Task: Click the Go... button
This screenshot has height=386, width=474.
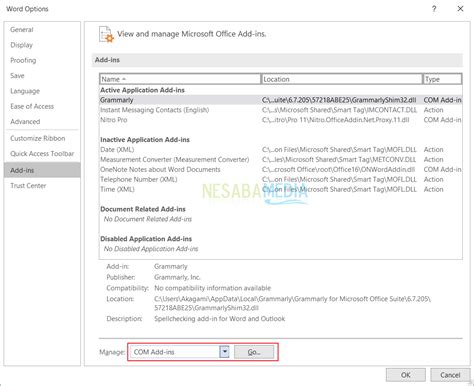Action: coord(254,352)
